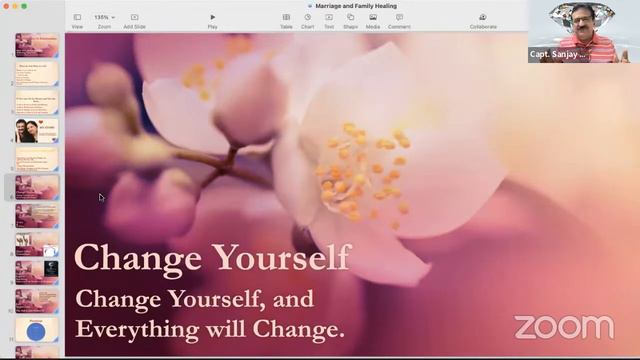This screenshot has height=360, width=640.
Task: Select slide 11 thumbnail with blue circle
Action: point(37,330)
